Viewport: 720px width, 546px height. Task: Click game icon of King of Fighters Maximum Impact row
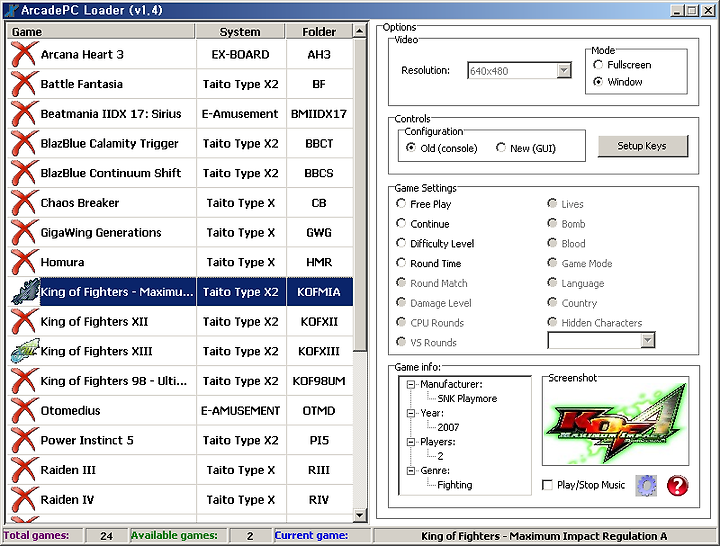click(x=25, y=292)
